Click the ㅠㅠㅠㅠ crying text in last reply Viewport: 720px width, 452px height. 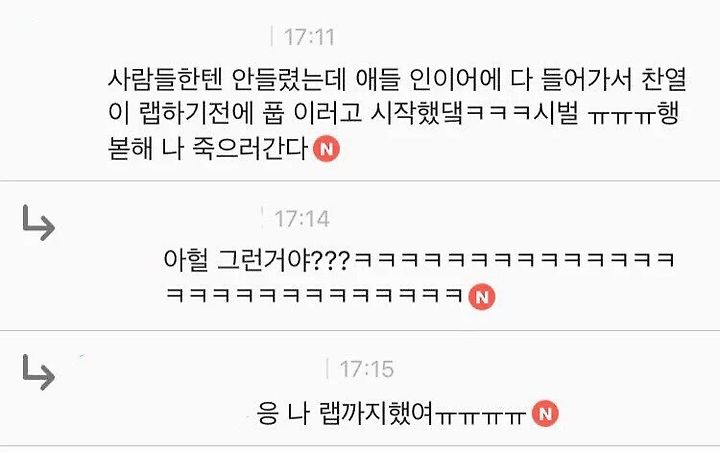[480, 417]
